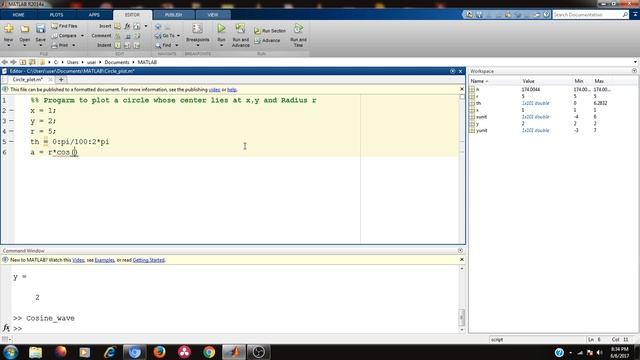Image resolution: width=640 pixels, height=360 pixels.
Task: Switch to the PLOTS tab
Action: (x=56, y=15)
